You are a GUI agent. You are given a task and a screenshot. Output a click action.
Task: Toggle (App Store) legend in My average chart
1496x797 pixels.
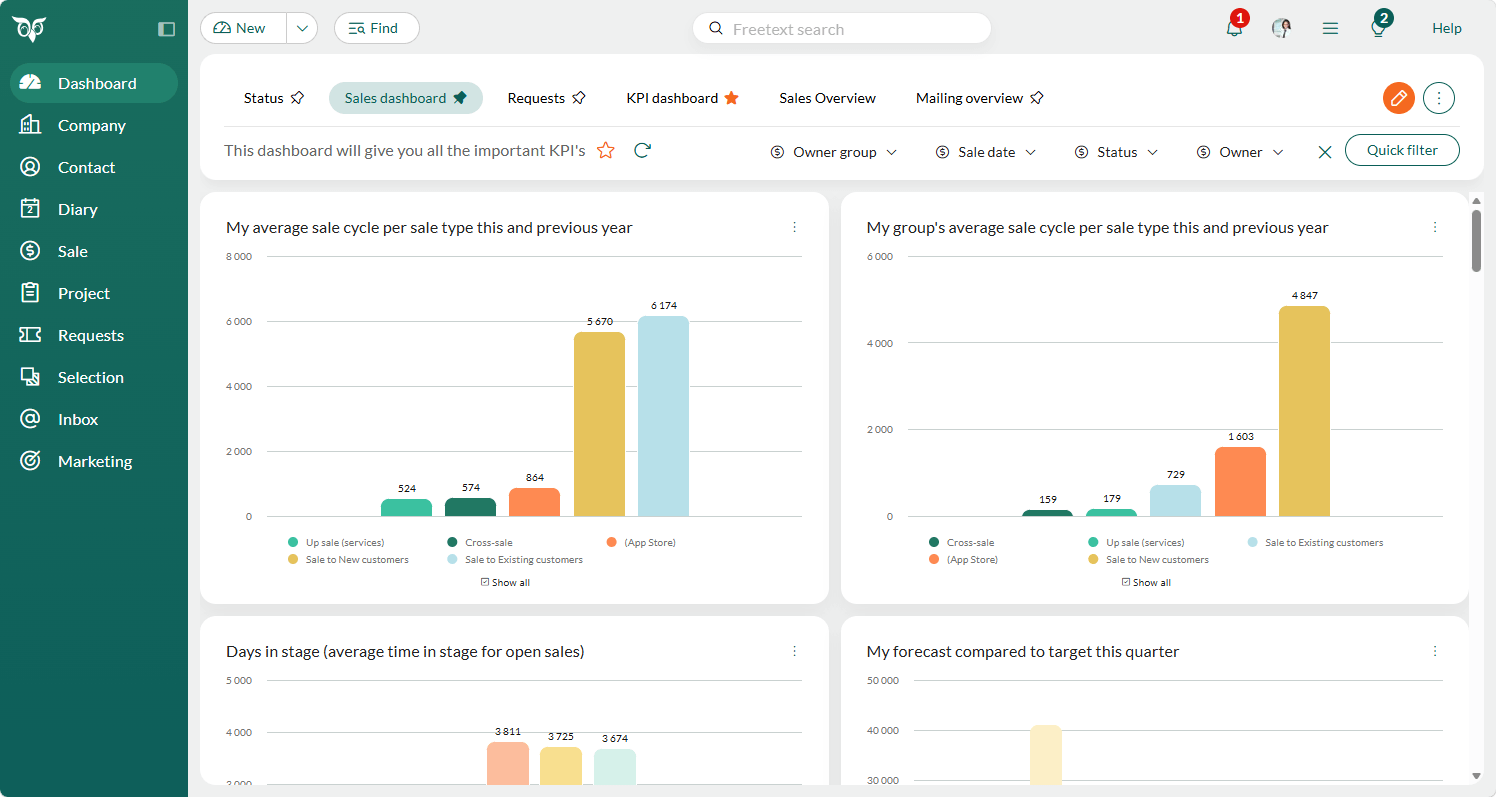(x=641, y=542)
